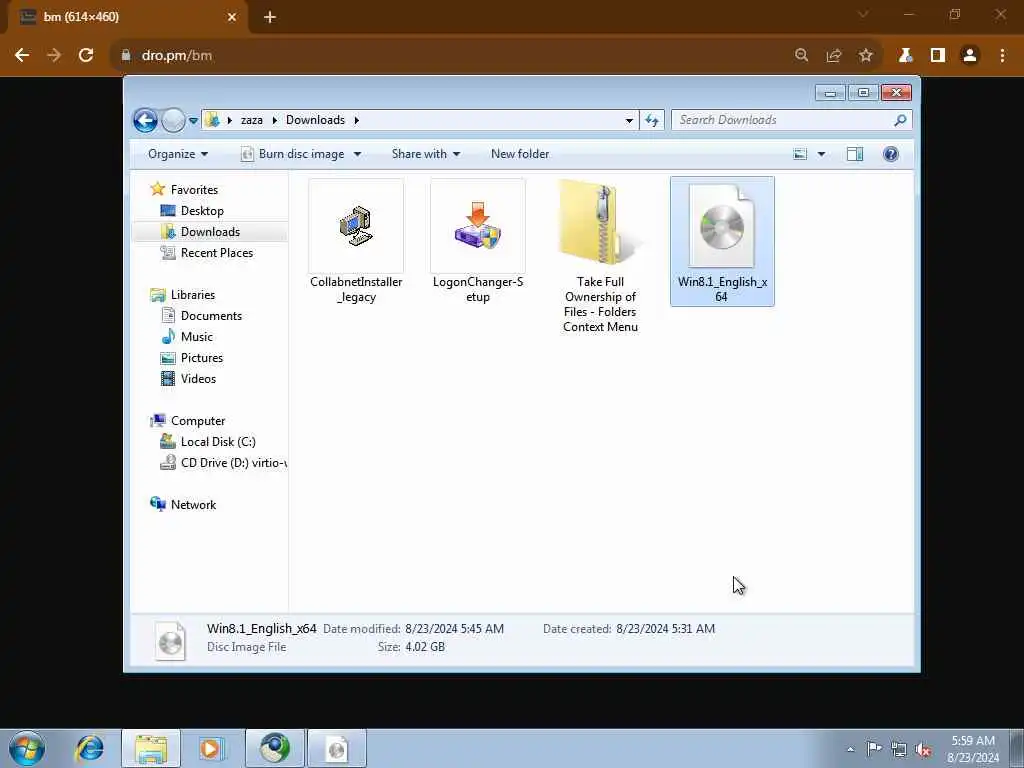Open Explorer Help
The height and width of the screenshot is (768, 1024).
[x=891, y=154]
